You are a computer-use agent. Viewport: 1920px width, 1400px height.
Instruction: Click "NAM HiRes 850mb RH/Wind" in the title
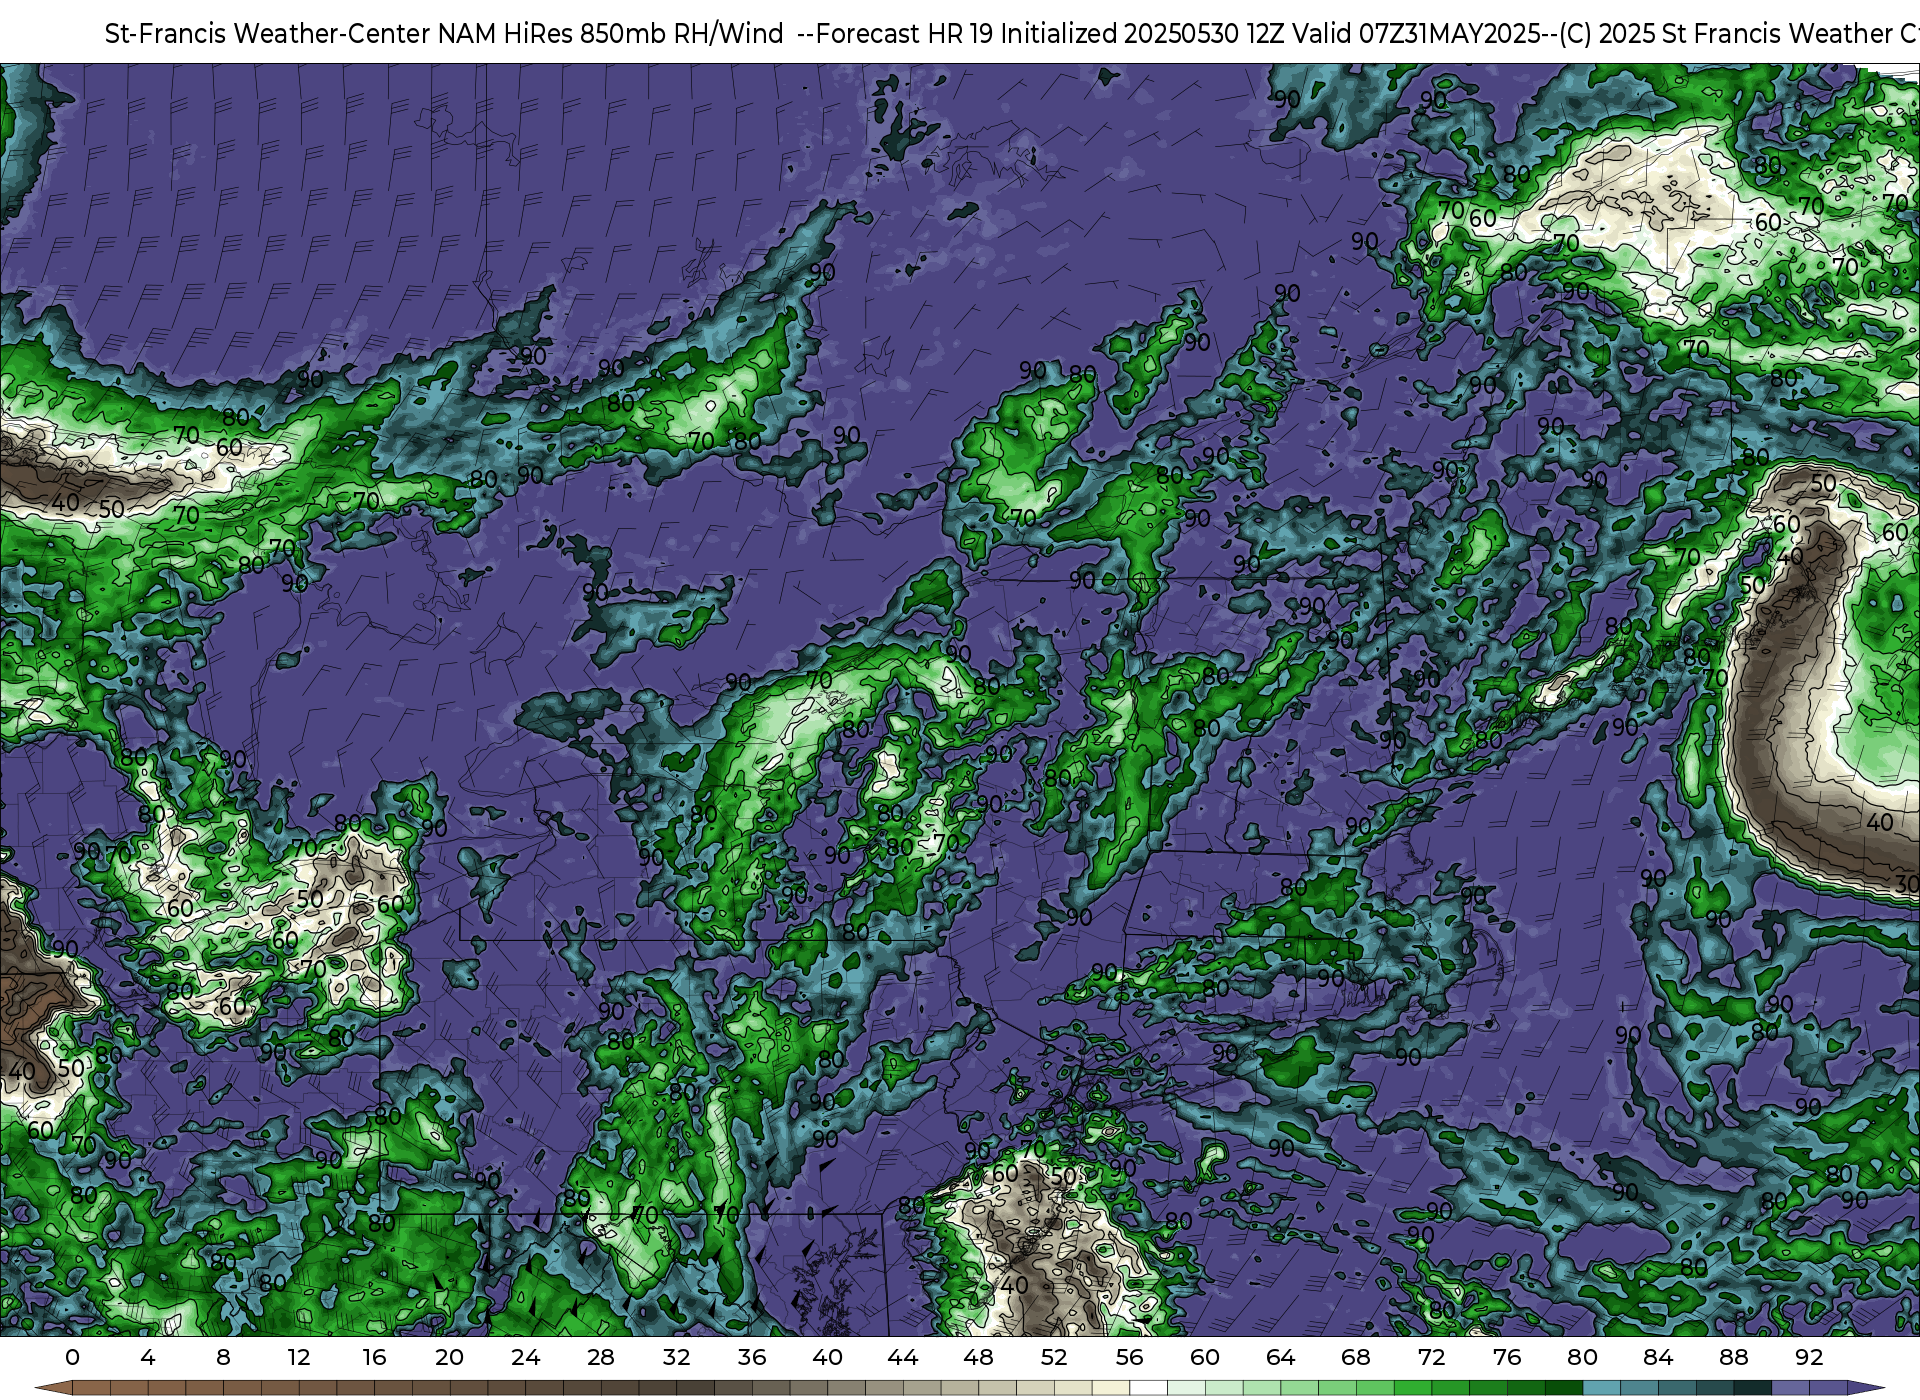pos(611,34)
